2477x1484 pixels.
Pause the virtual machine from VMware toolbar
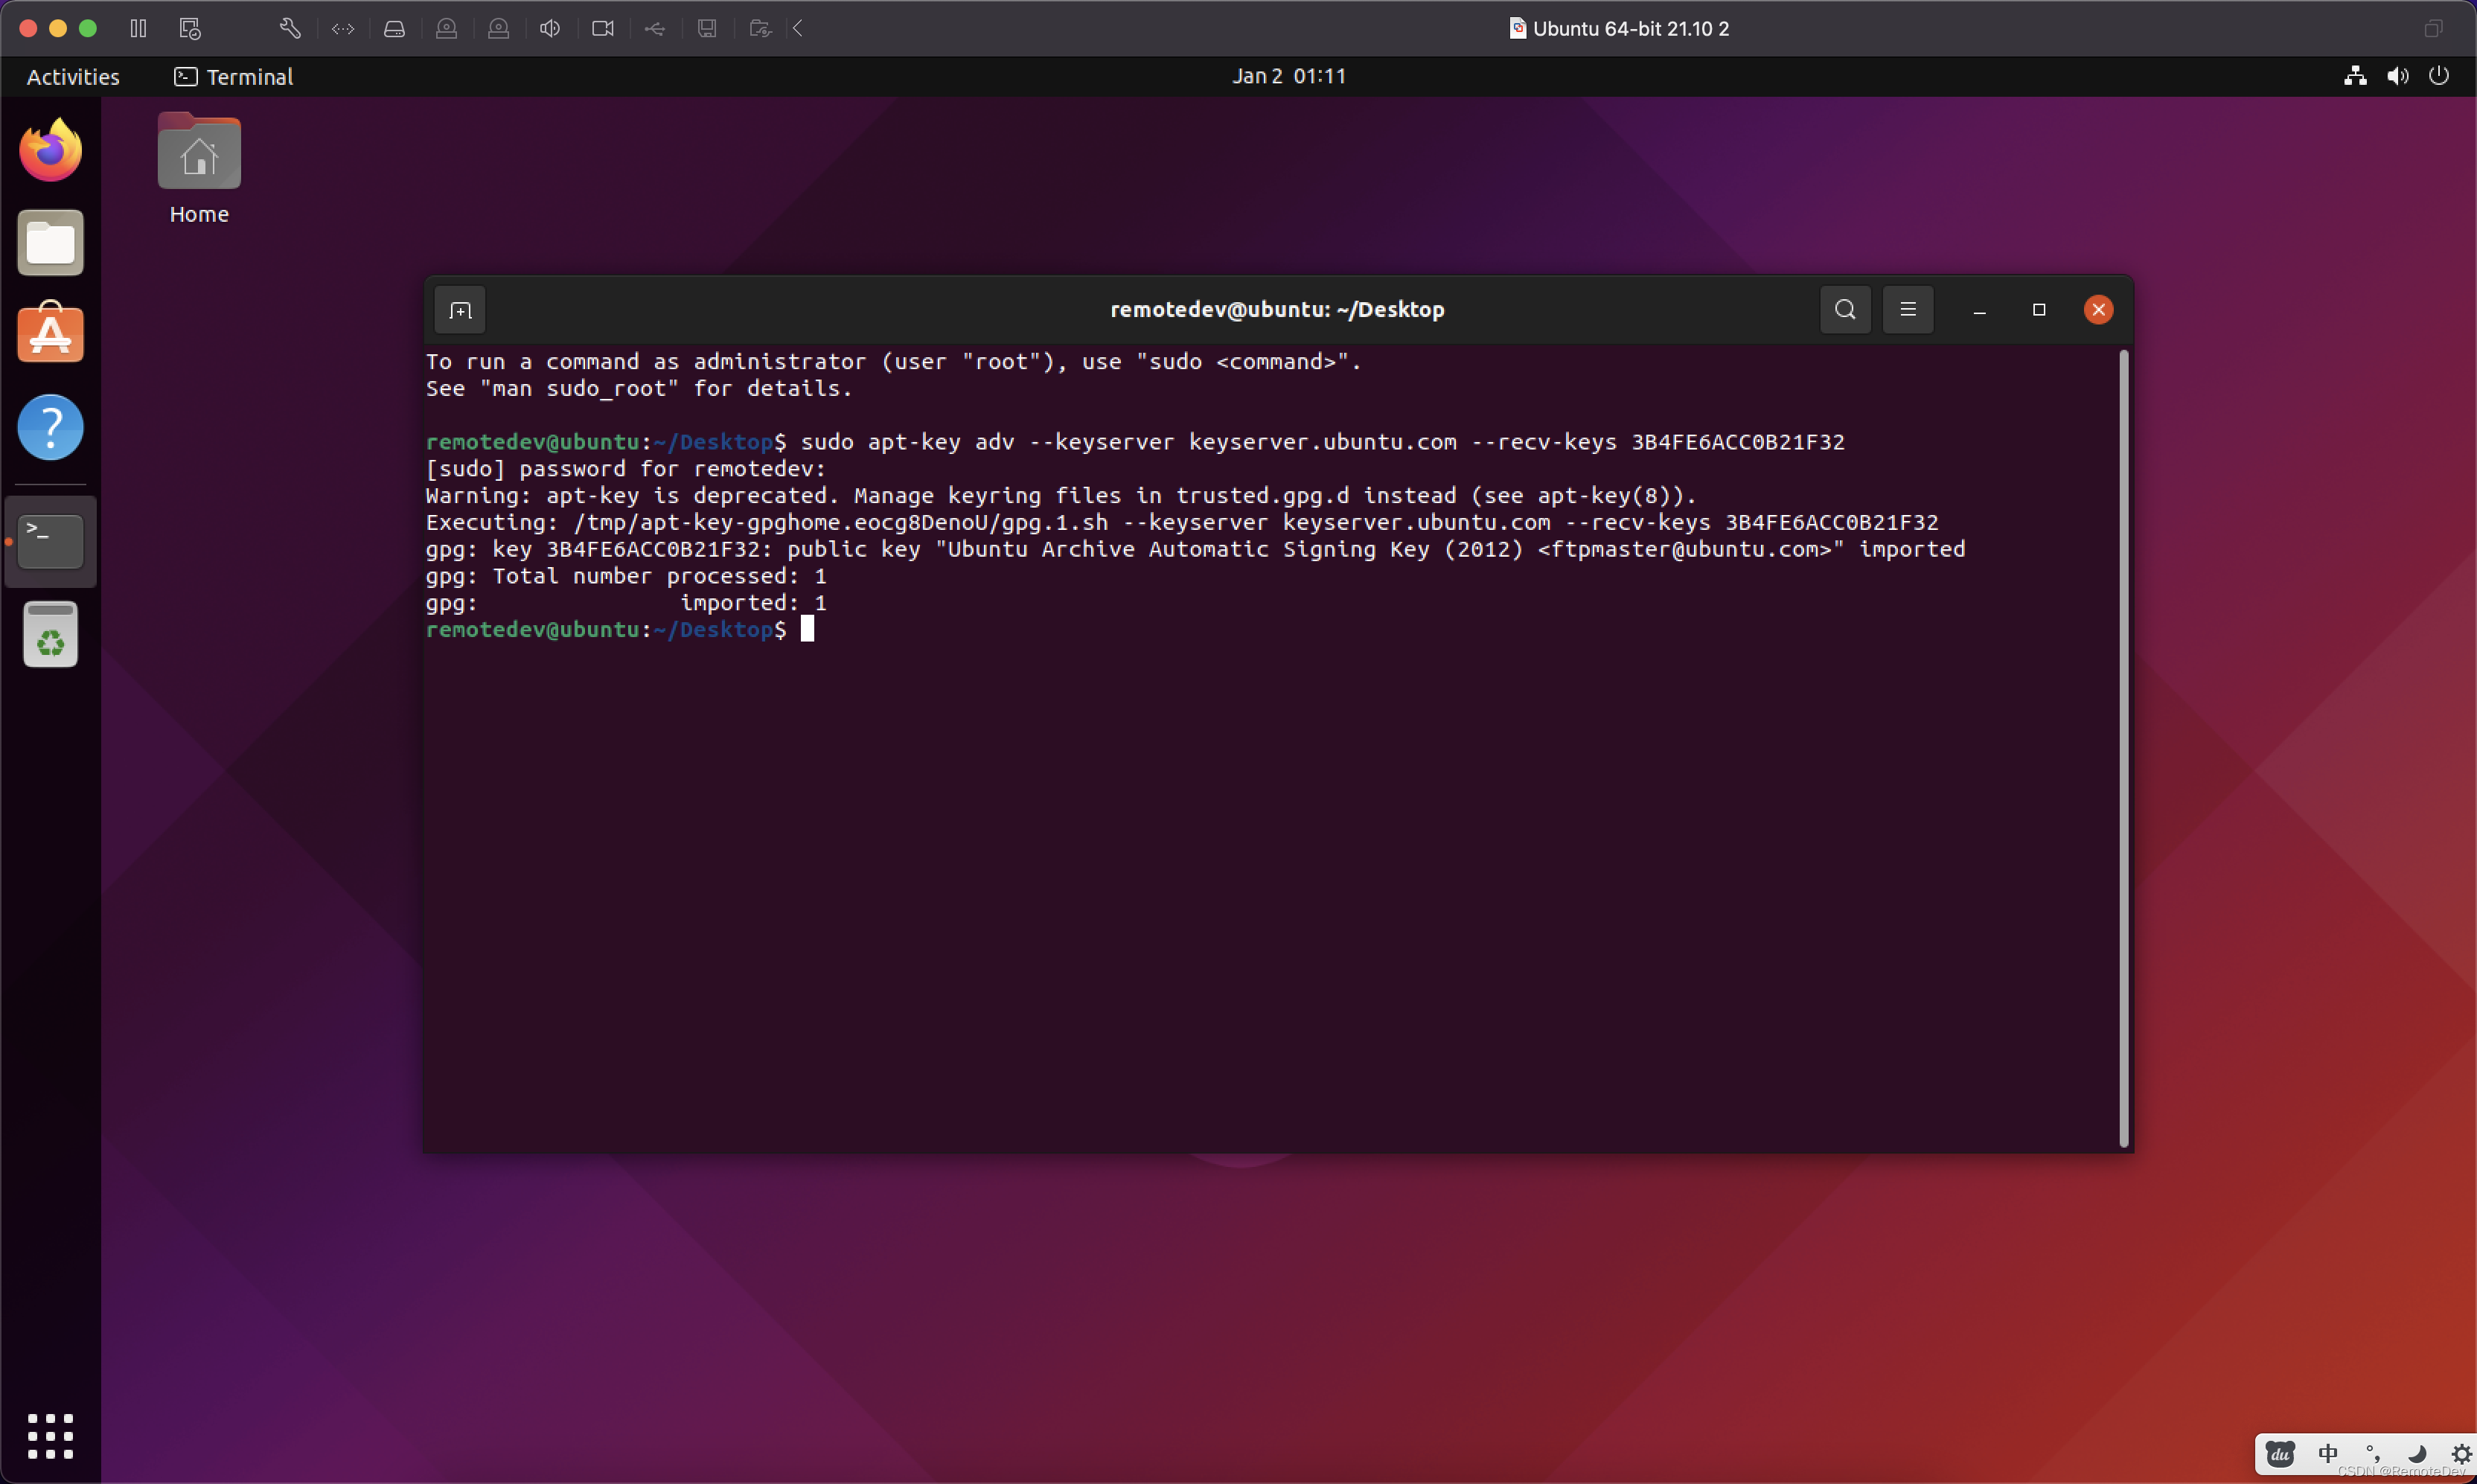click(x=138, y=29)
